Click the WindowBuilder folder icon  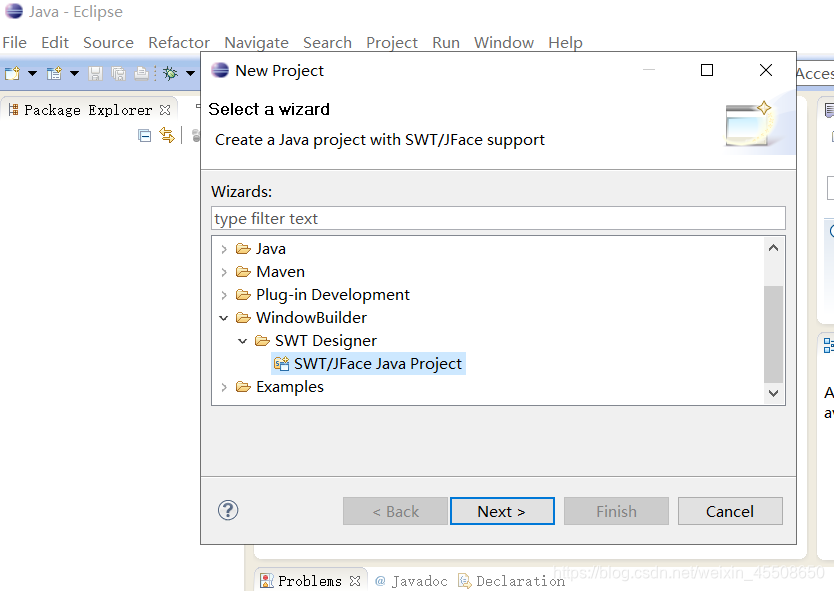(243, 318)
